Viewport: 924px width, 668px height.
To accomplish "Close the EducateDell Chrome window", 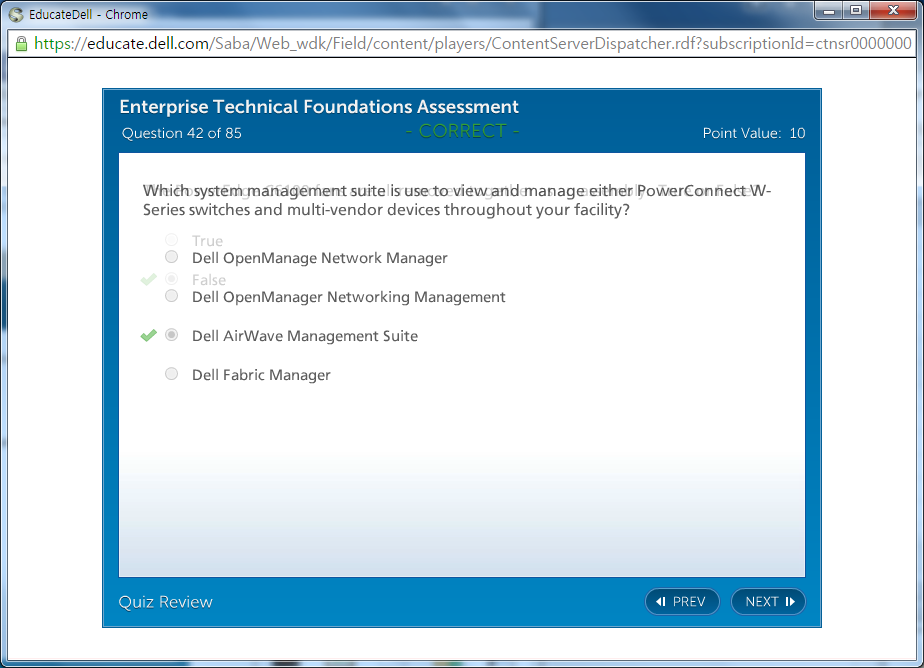I will [x=892, y=11].
